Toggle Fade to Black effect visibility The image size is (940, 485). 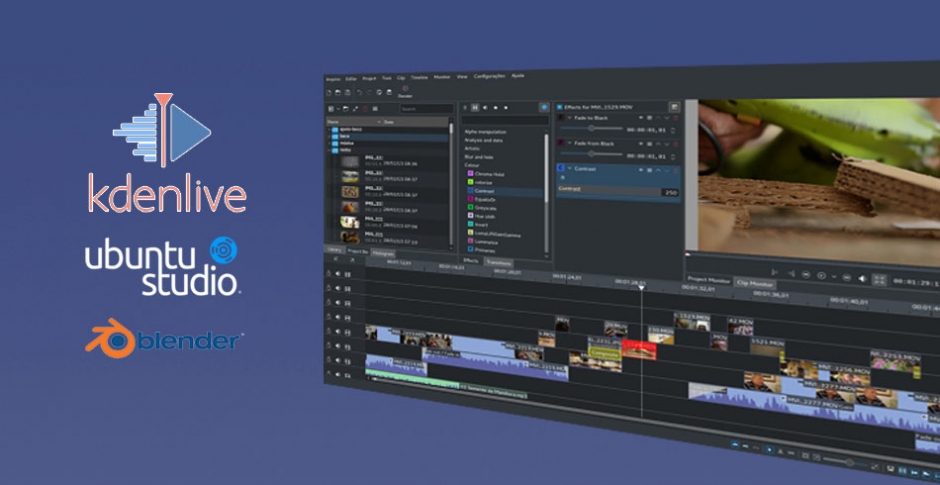[x=641, y=118]
